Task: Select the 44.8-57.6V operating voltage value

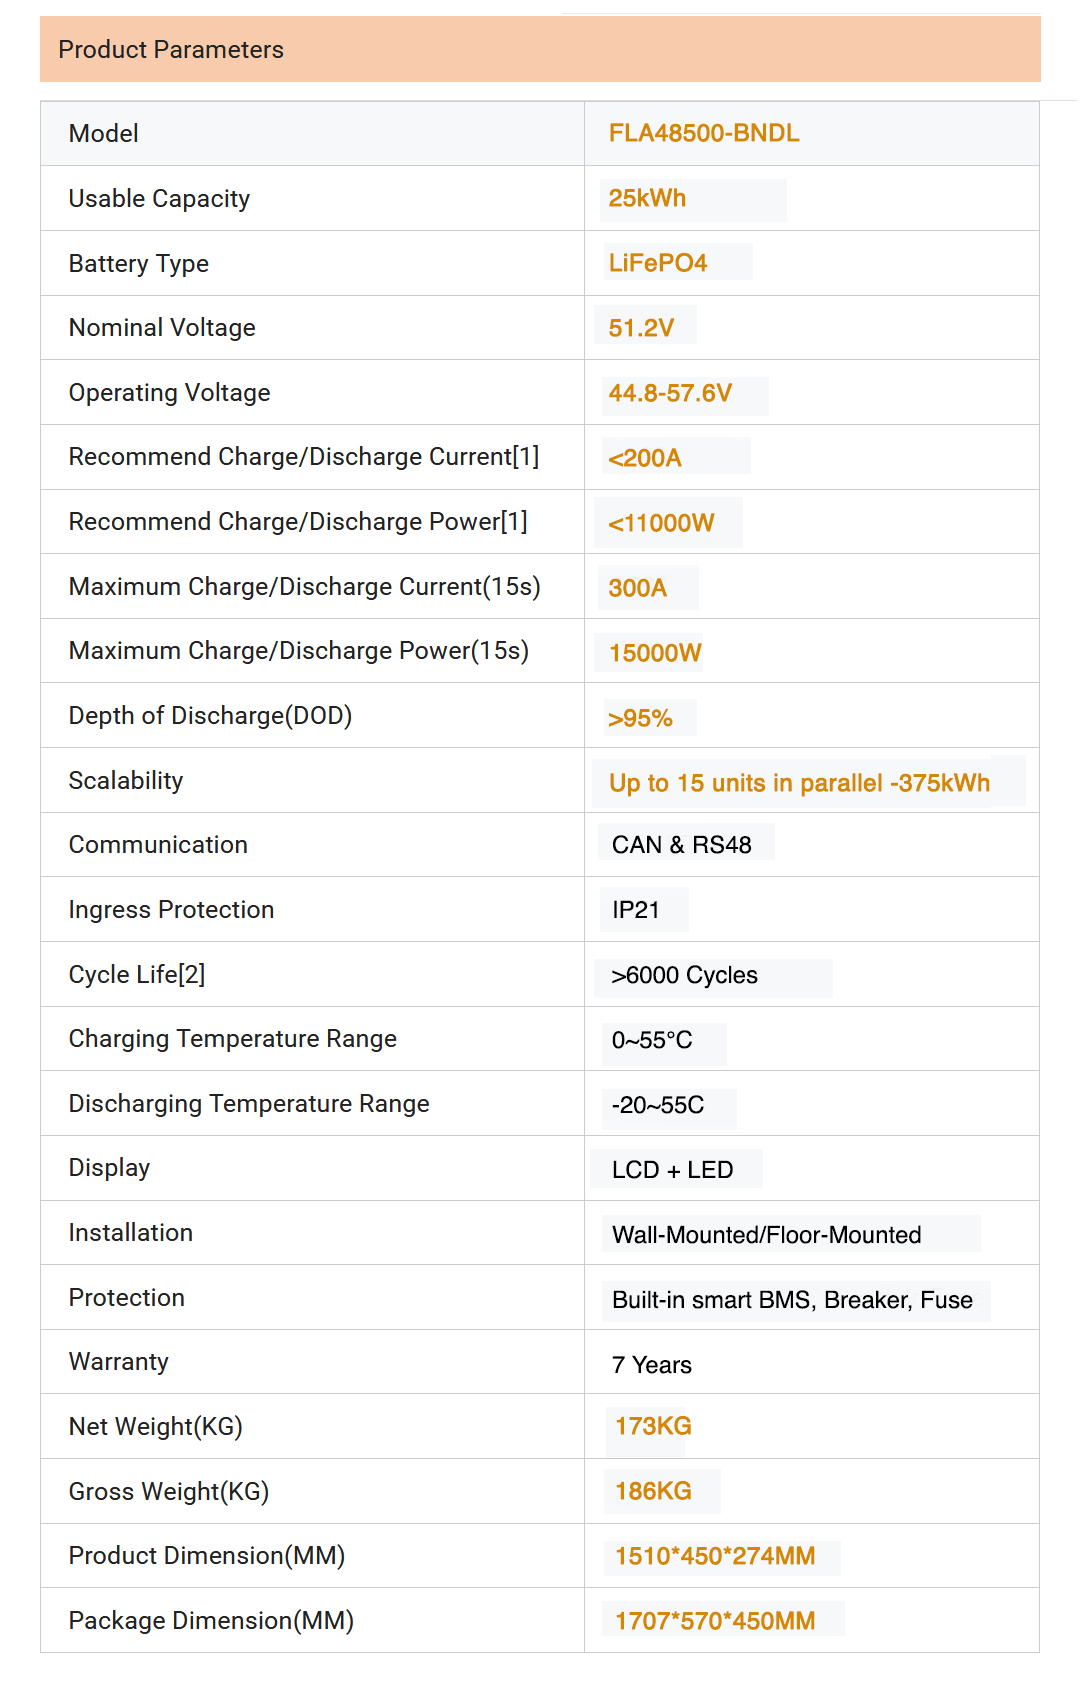Action: tap(670, 393)
